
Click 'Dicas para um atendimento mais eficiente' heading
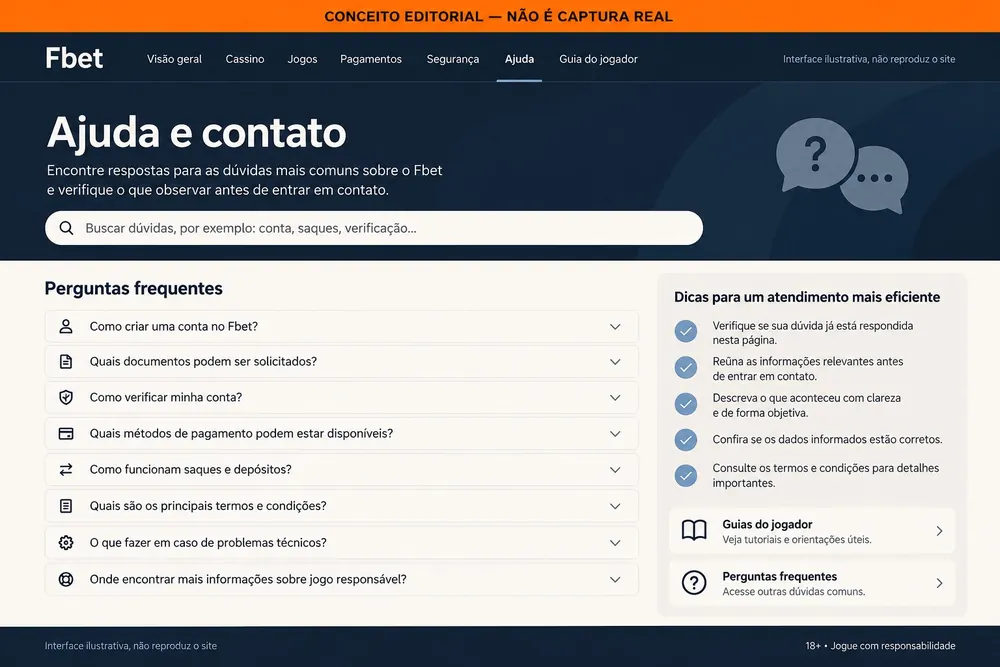tap(807, 297)
